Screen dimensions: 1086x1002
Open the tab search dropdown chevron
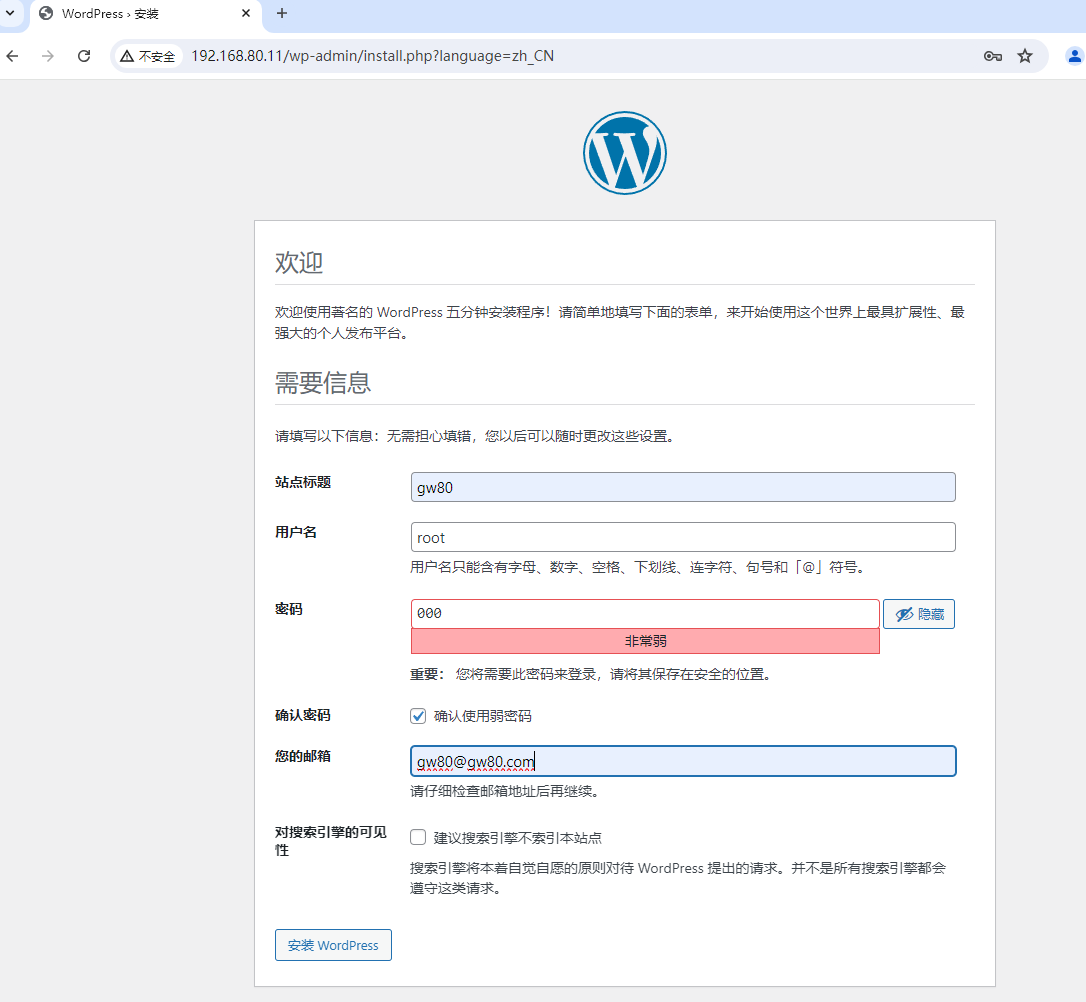click(10, 13)
